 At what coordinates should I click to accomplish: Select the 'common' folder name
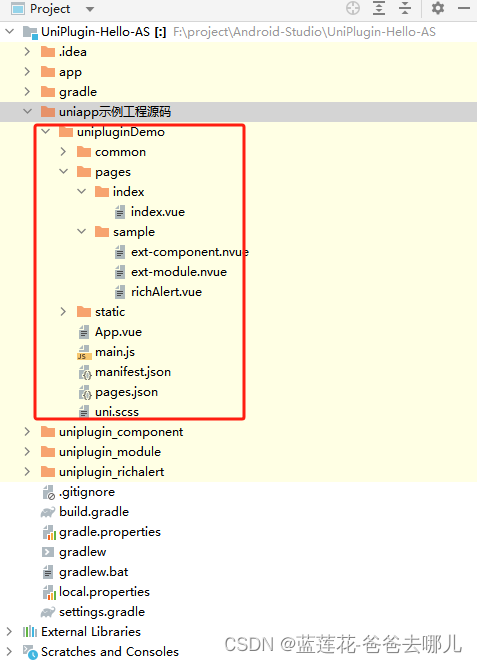[x=121, y=152]
